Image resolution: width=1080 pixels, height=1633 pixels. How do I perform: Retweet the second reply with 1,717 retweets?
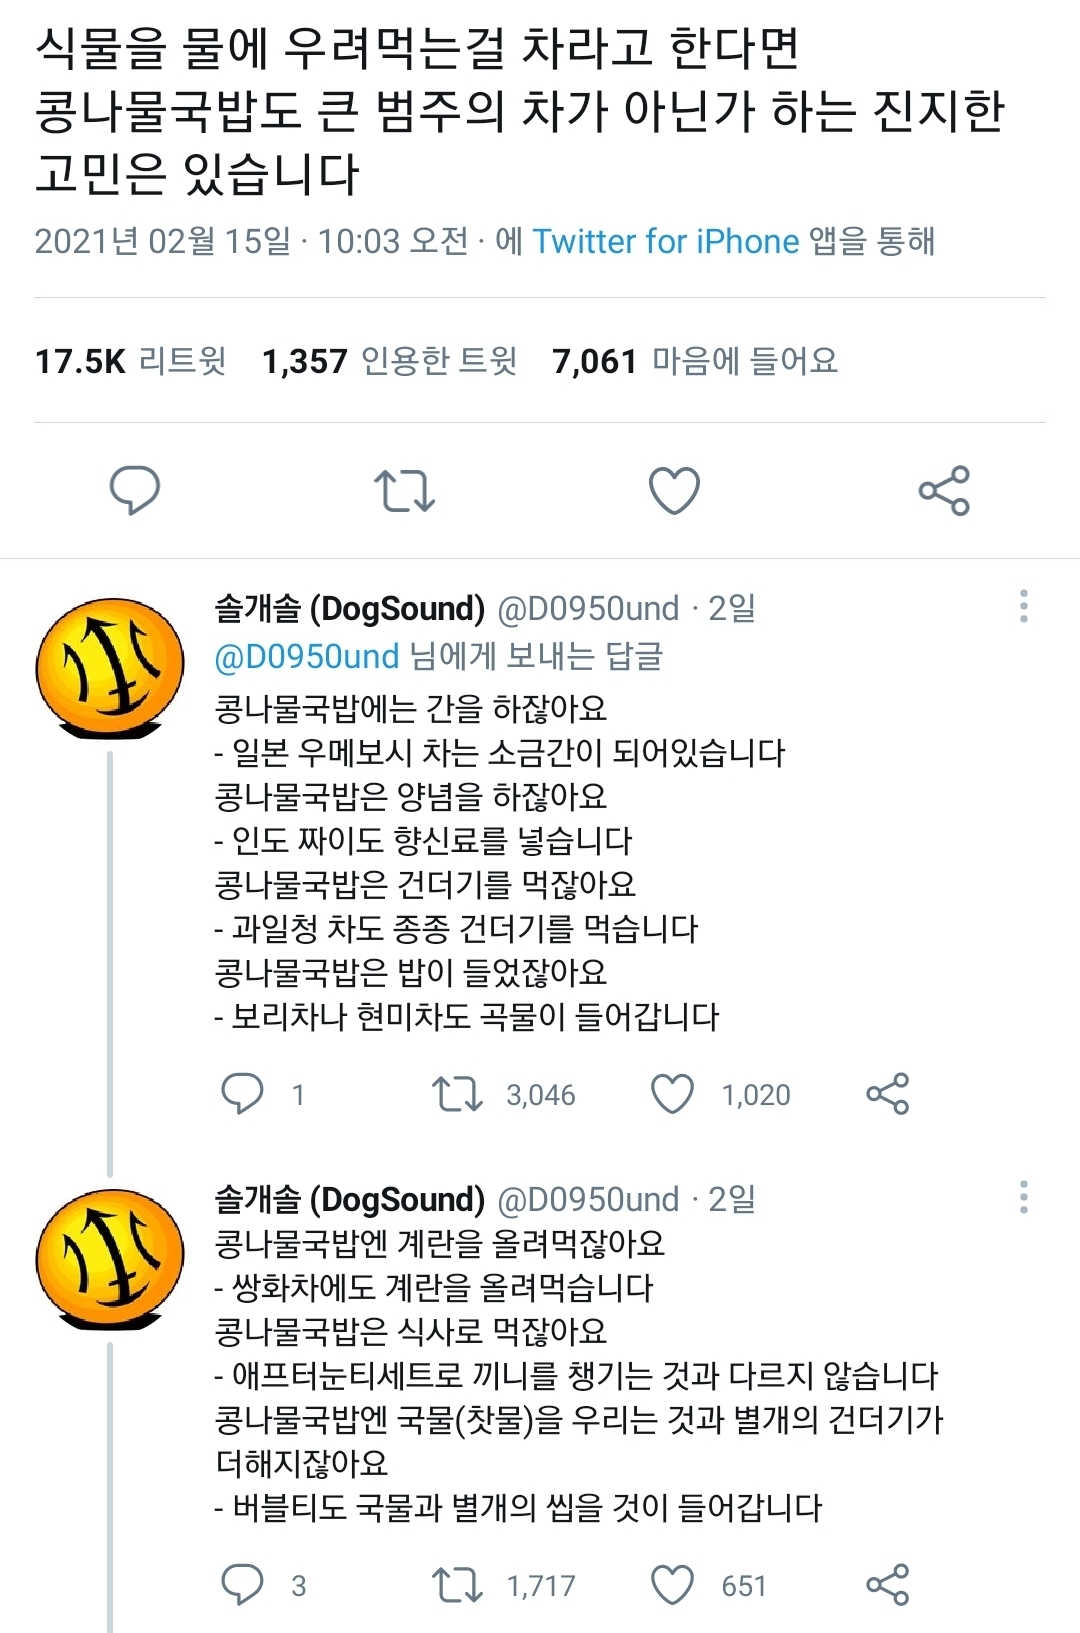click(457, 1585)
